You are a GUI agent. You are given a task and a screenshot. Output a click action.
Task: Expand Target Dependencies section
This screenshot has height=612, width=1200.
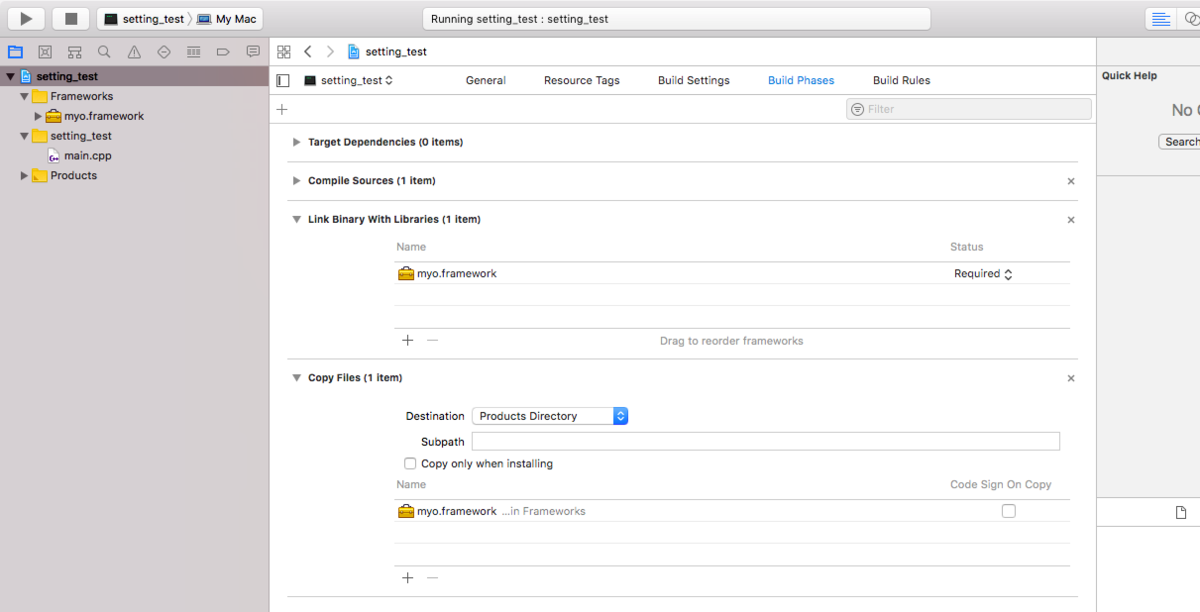pyautogui.click(x=296, y=142)
